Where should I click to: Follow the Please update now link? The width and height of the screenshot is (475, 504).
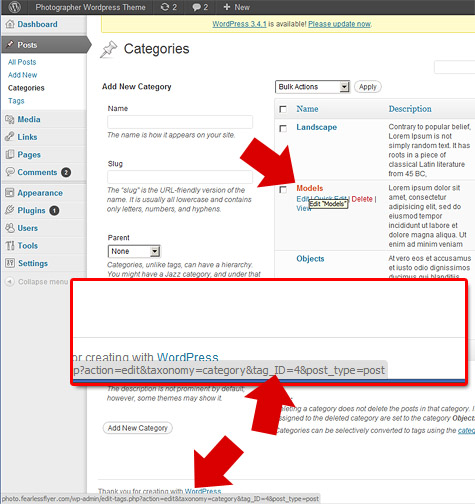pos(339,24)
